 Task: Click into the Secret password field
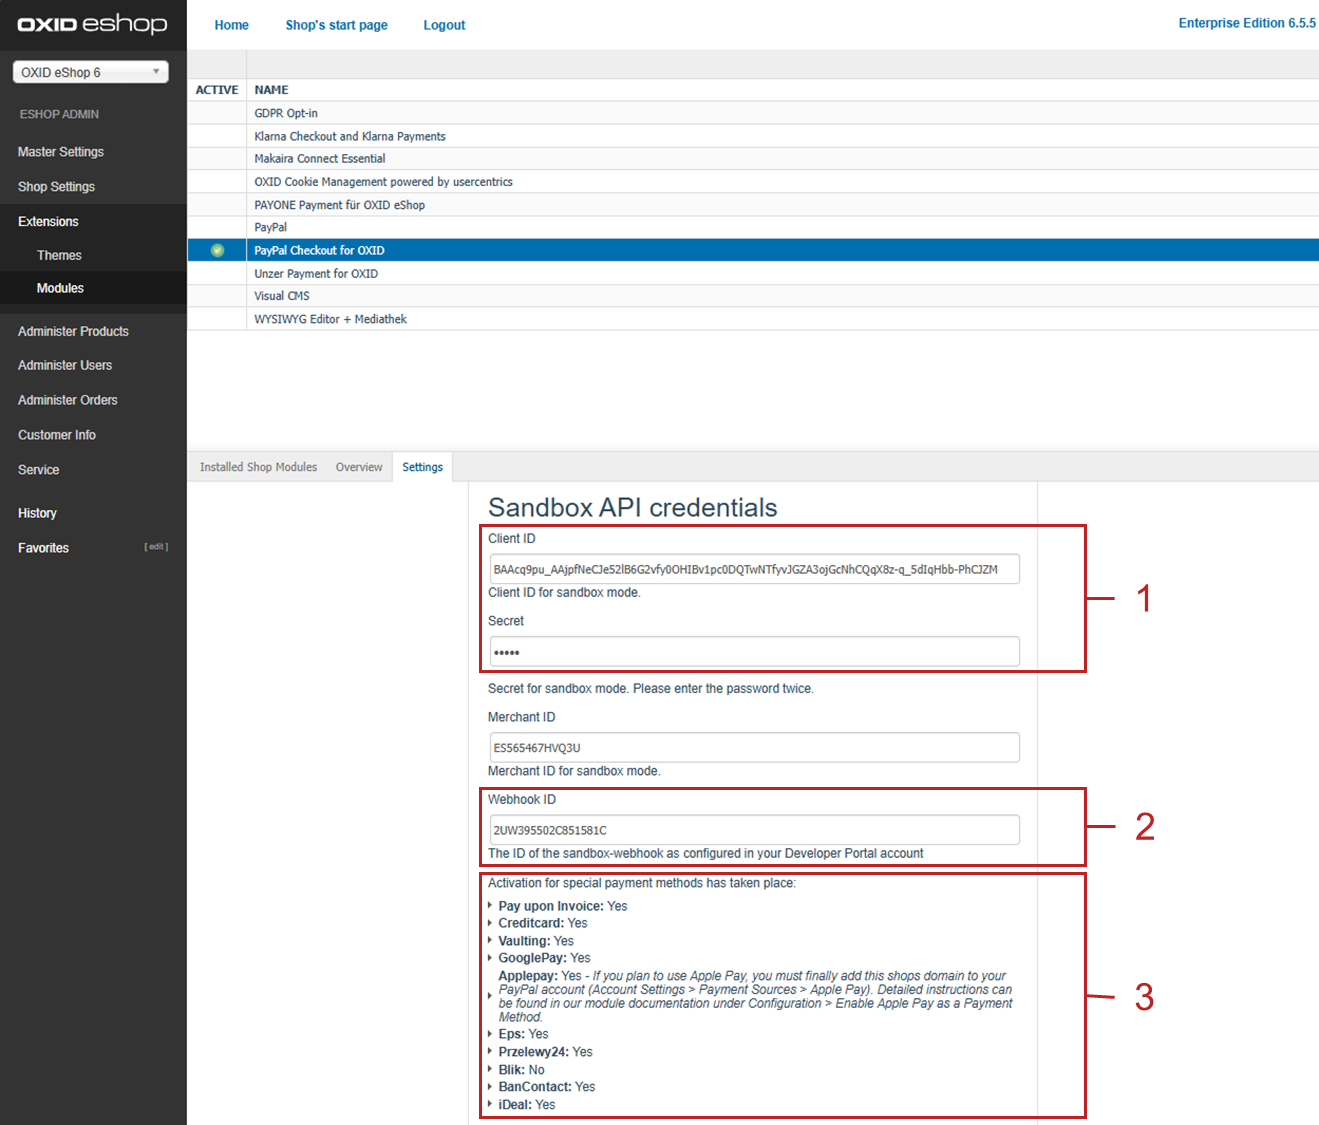point(754,652)
